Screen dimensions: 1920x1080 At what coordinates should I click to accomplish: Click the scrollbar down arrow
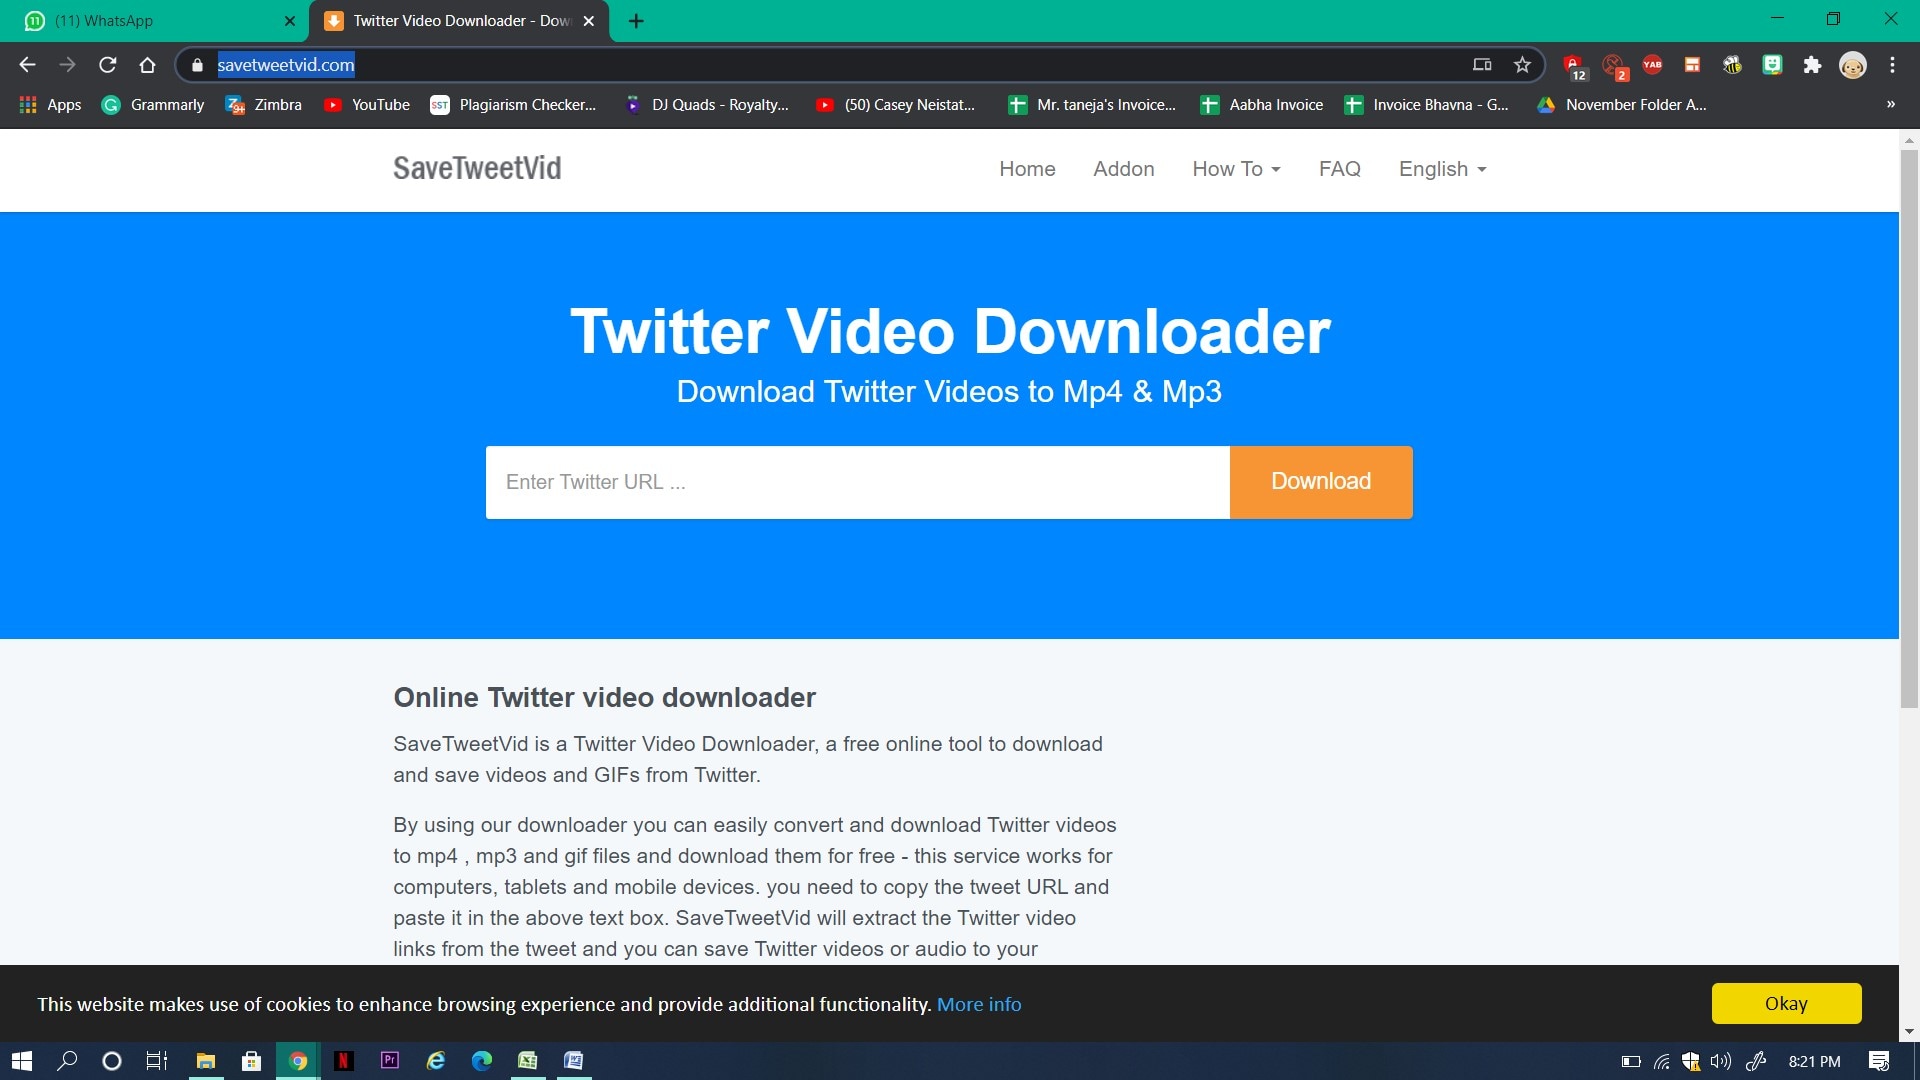pos(1909,1031)
